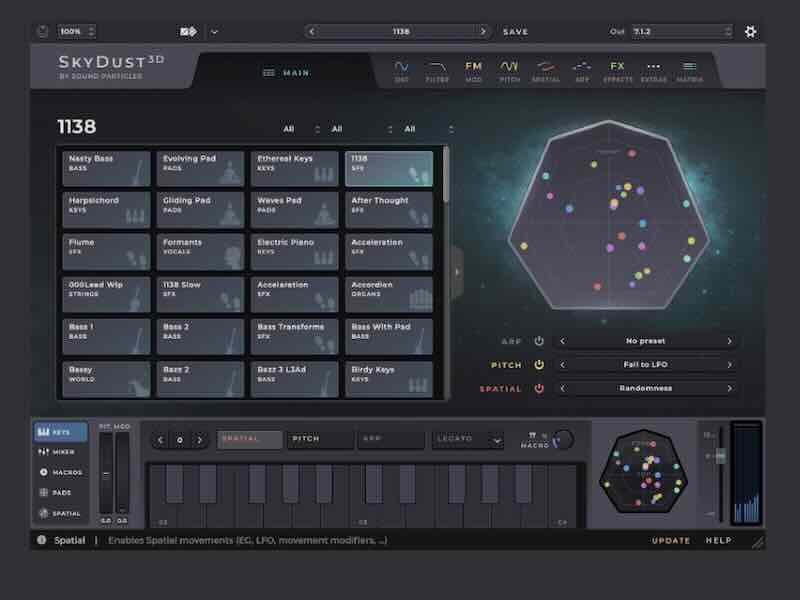This screenshot has height=600, width=800.
Task: Open the settings gear icon
Action: coord(750,31)
